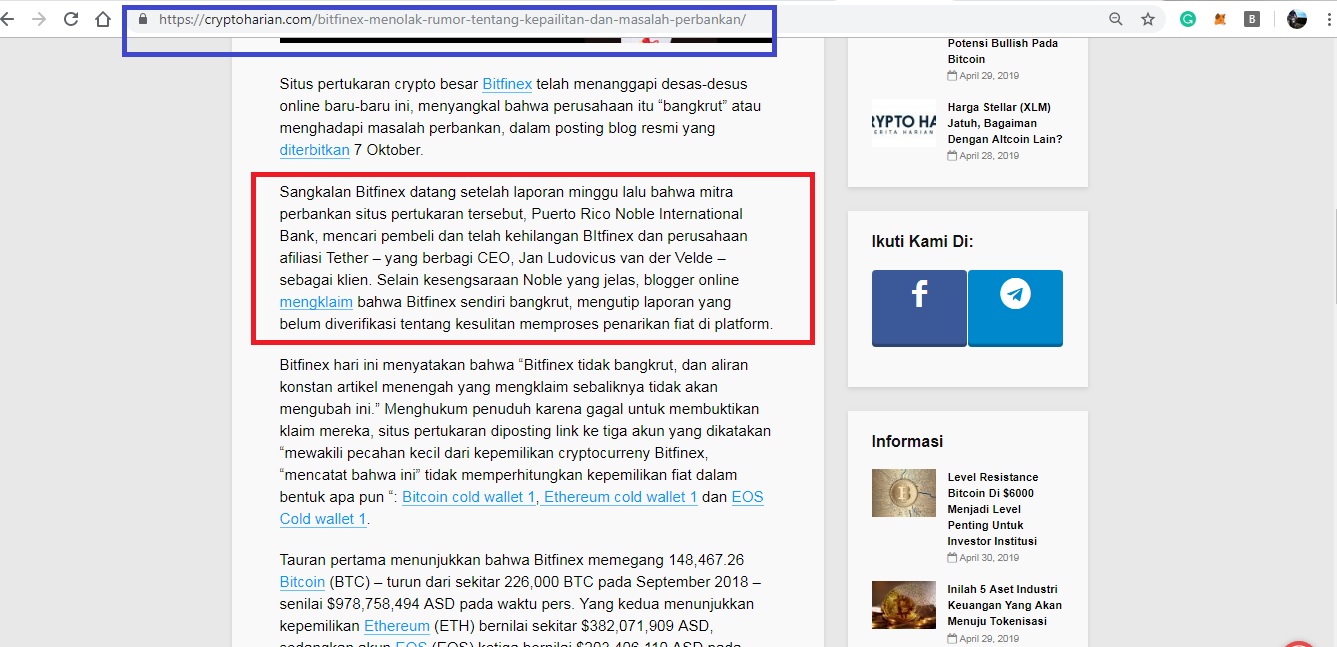Click the 'Ikuti Kami Di:' heading
This screenshot has width=1337, height=647.
(x=922, y=241)
